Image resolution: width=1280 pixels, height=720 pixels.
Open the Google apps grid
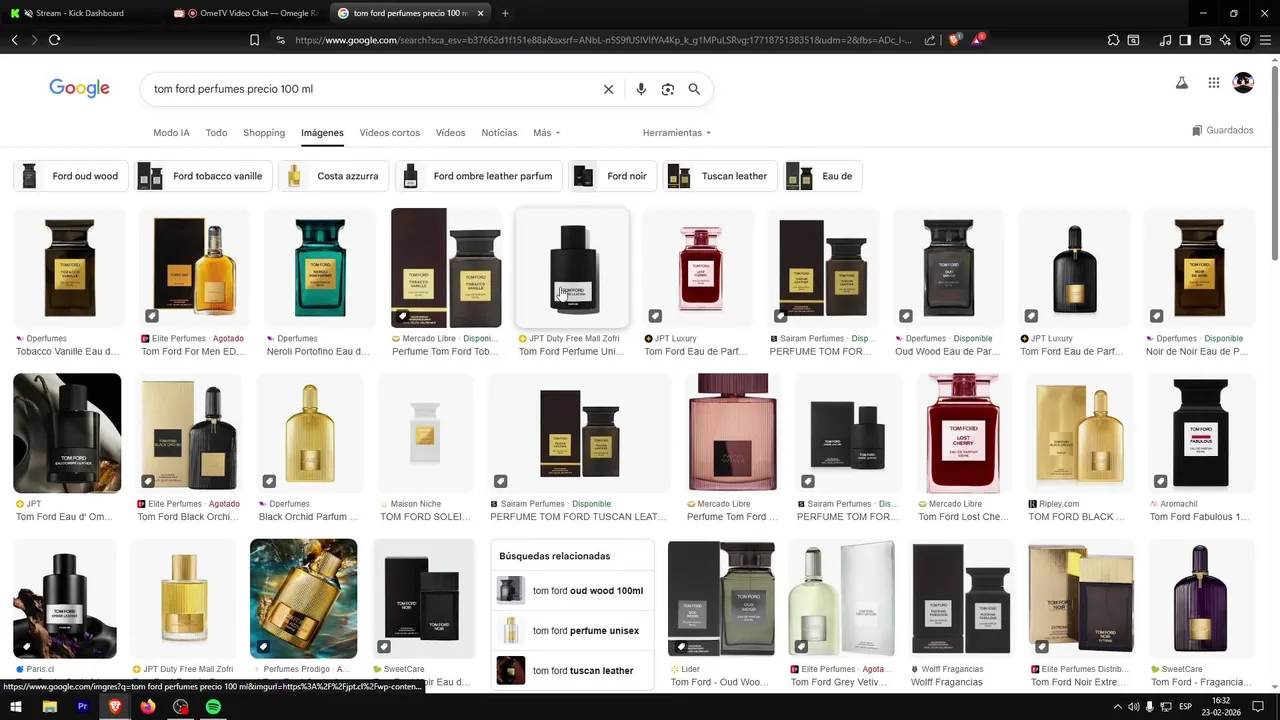(x=1213, y=83)
